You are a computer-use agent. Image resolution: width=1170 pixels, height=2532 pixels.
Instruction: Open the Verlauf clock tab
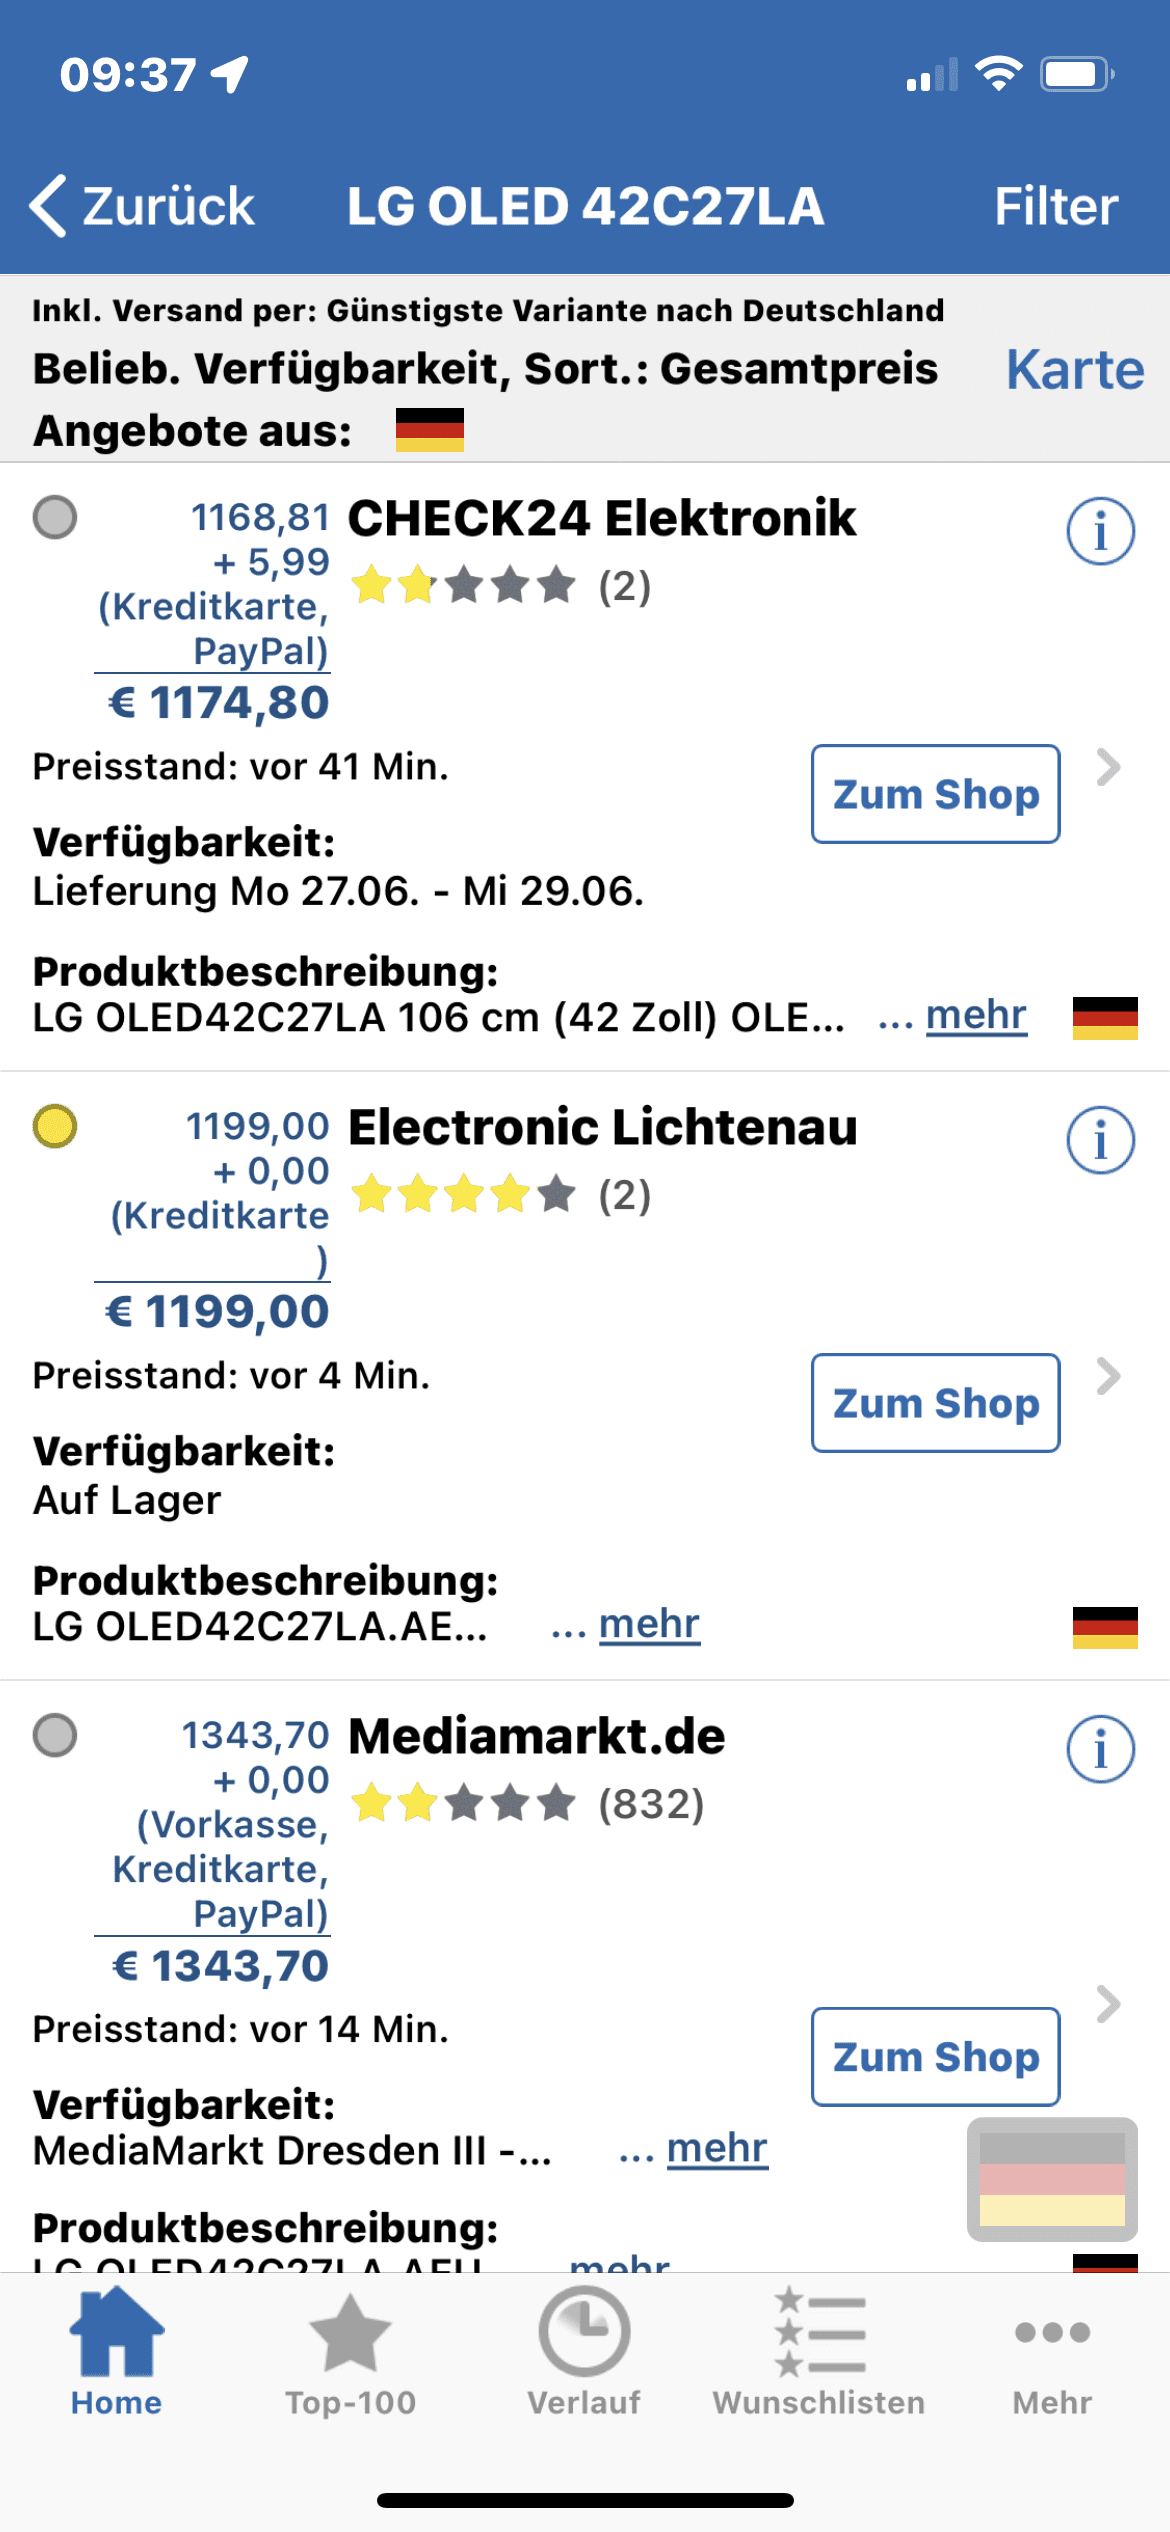(584, 2354)
